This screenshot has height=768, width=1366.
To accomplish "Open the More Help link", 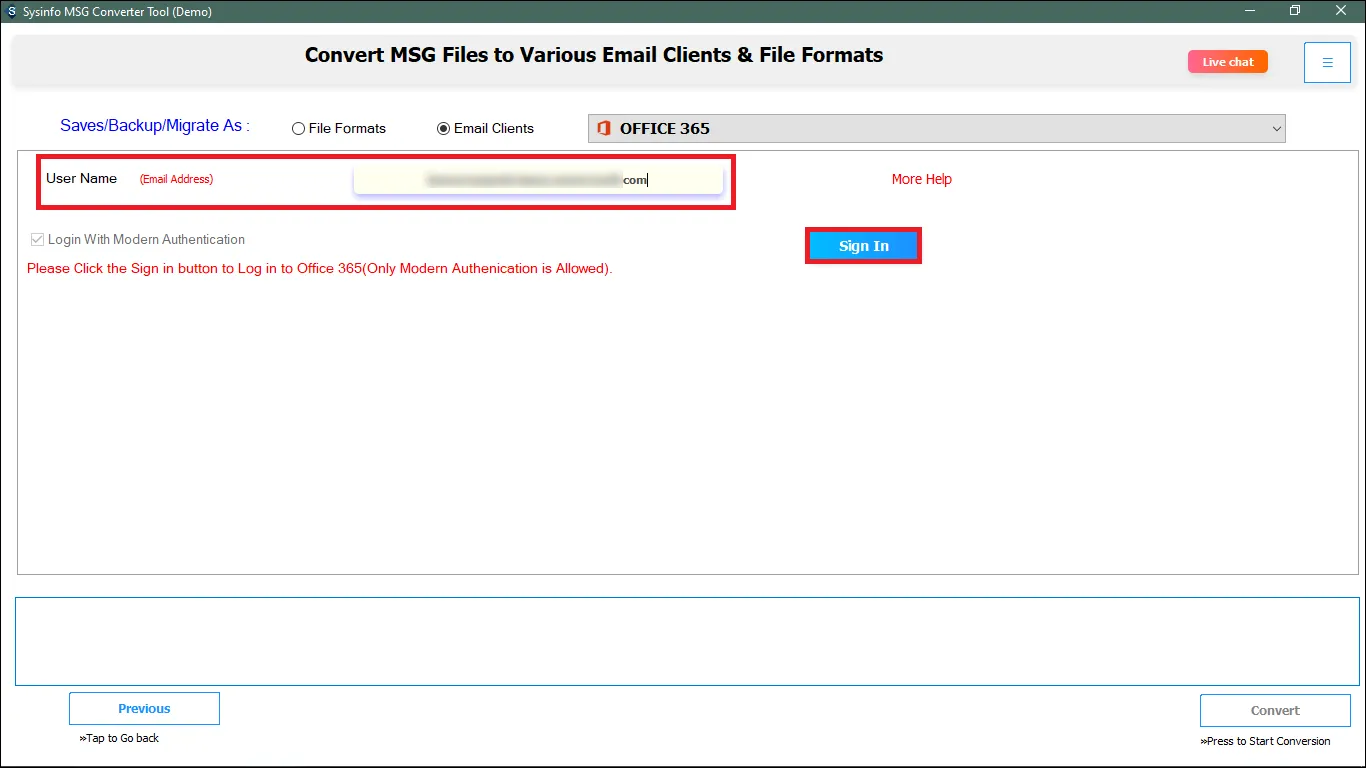I will tap(922, 179).
